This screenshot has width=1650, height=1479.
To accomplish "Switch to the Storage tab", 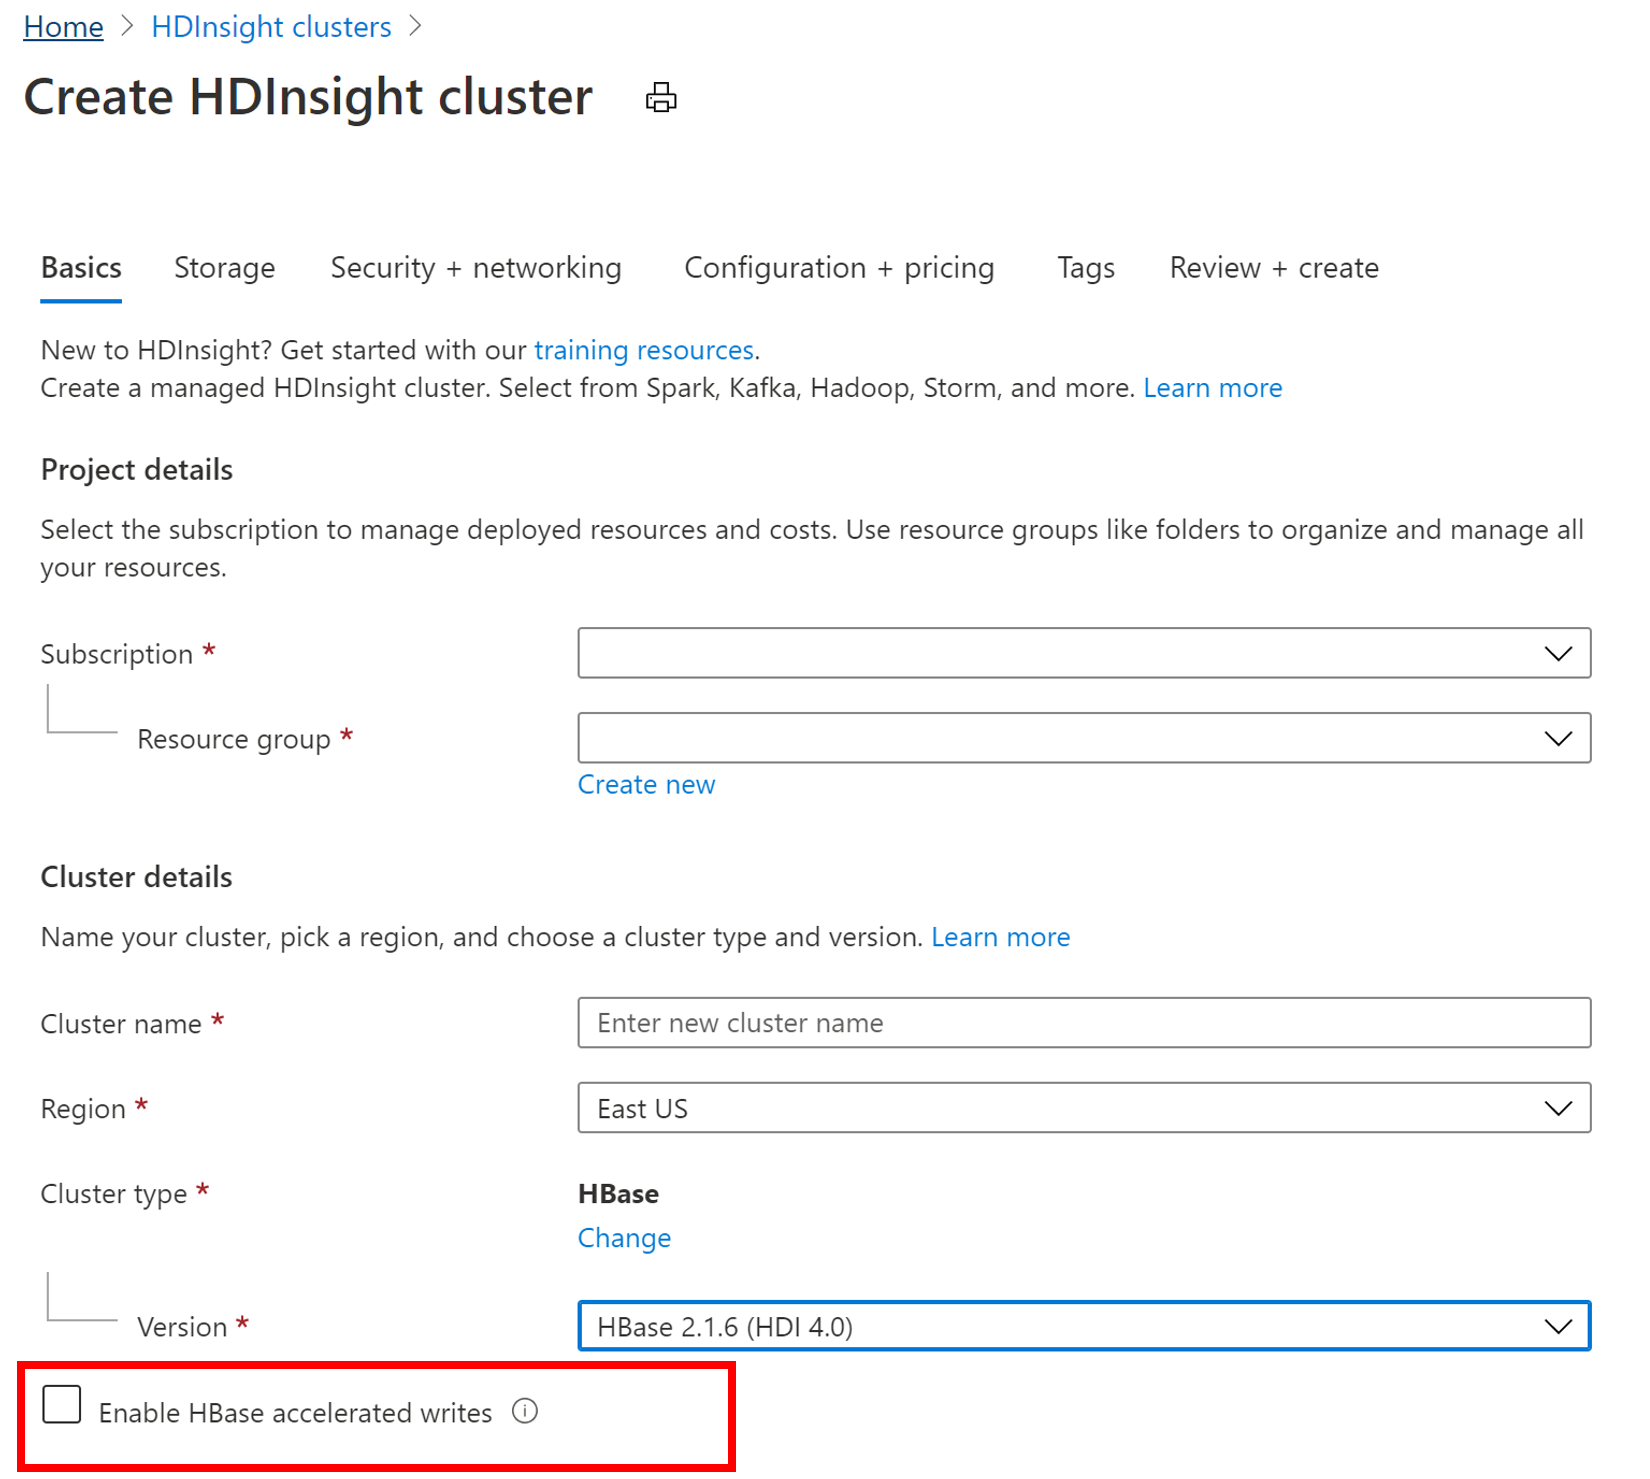I will pyautogui.click(x=224, y=267).
